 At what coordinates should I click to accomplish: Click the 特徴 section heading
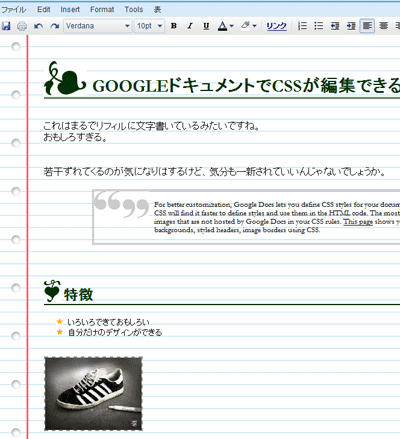point(79,295)
